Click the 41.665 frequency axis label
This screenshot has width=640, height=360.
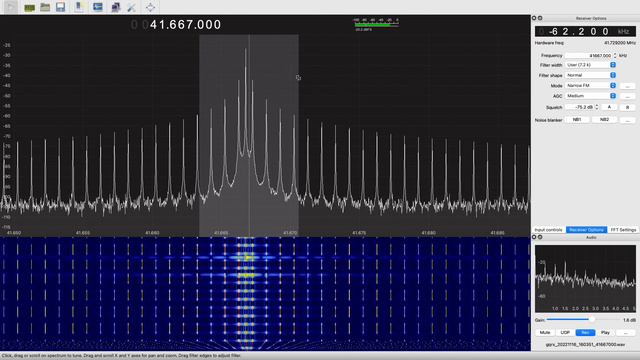point(221,233)
